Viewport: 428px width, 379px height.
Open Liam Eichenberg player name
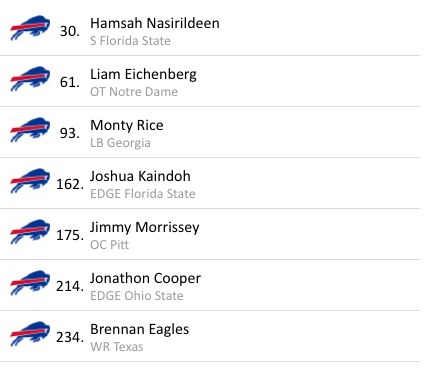click(143, 75)
